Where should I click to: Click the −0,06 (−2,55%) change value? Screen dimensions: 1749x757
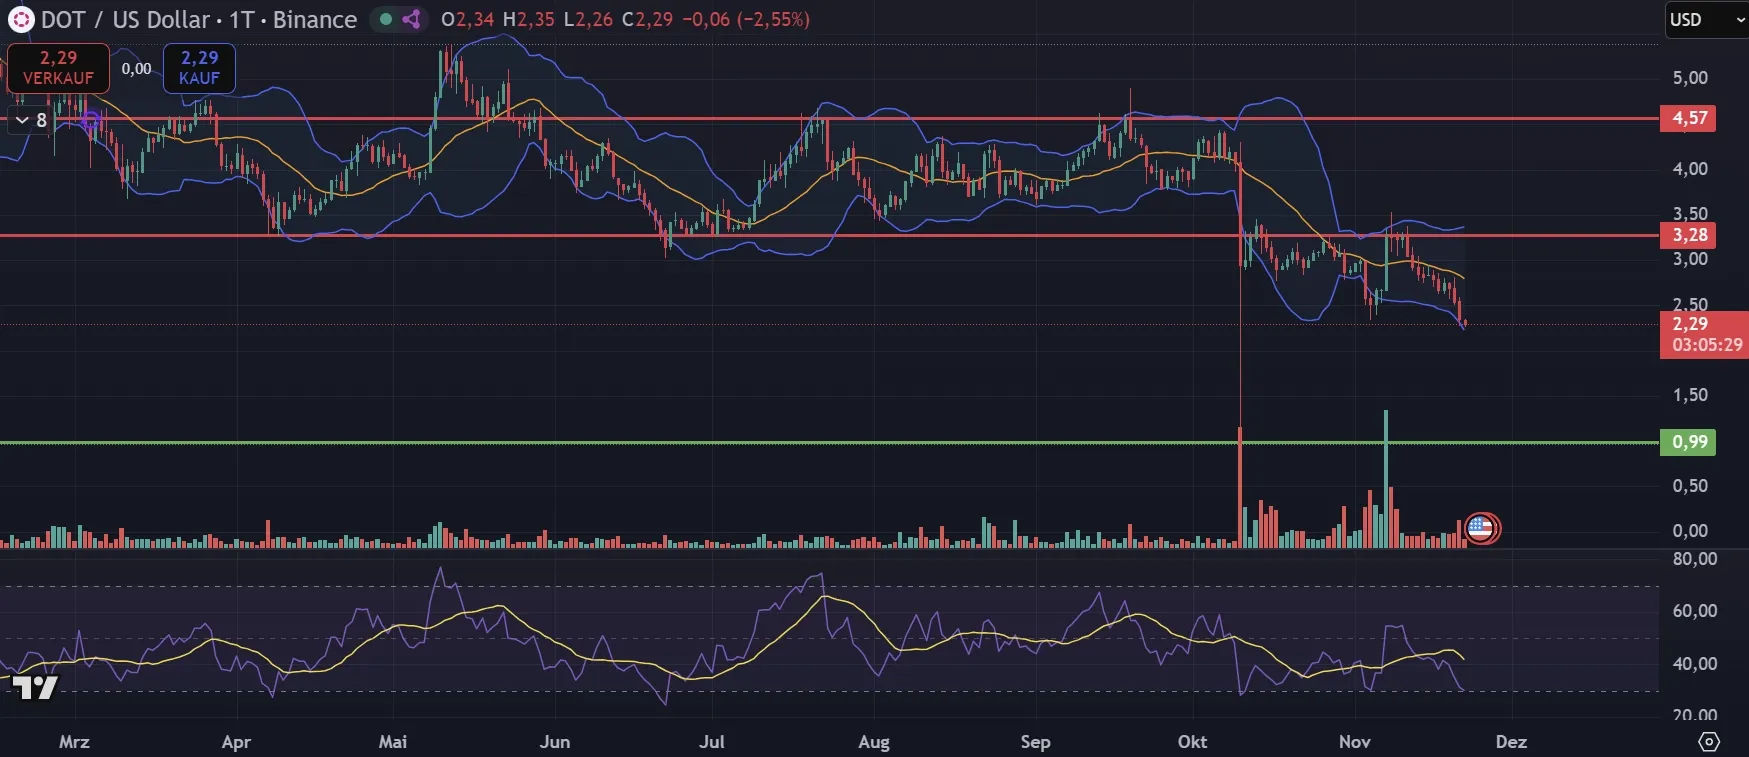(746, 19)
